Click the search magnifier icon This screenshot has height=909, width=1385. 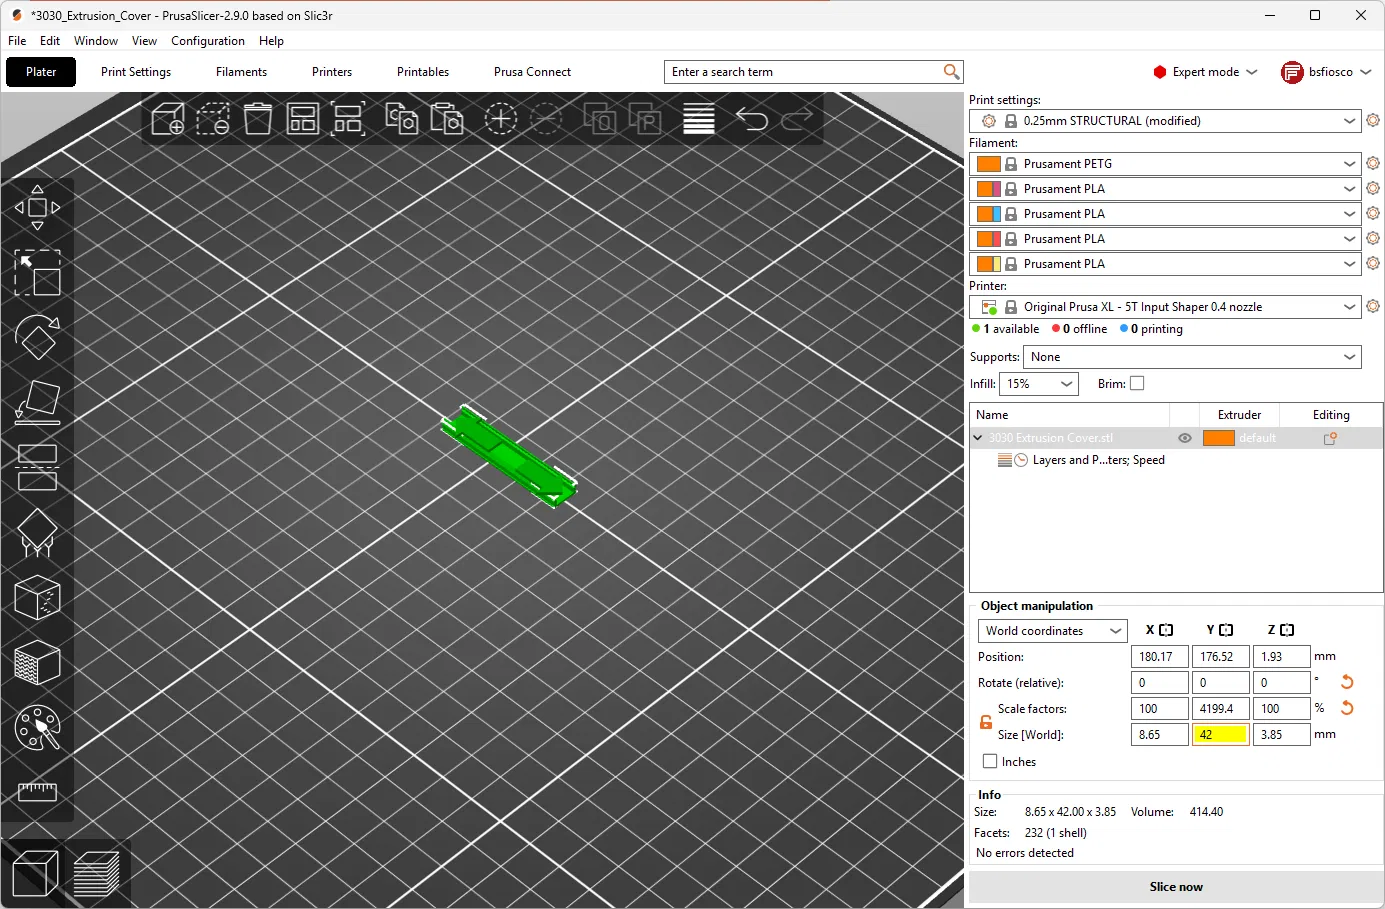(951, 71)
